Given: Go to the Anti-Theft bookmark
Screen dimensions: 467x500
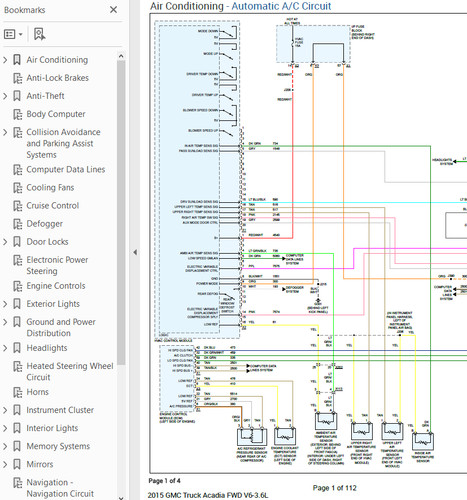Looking at the screenshot, I should (45, 96).
